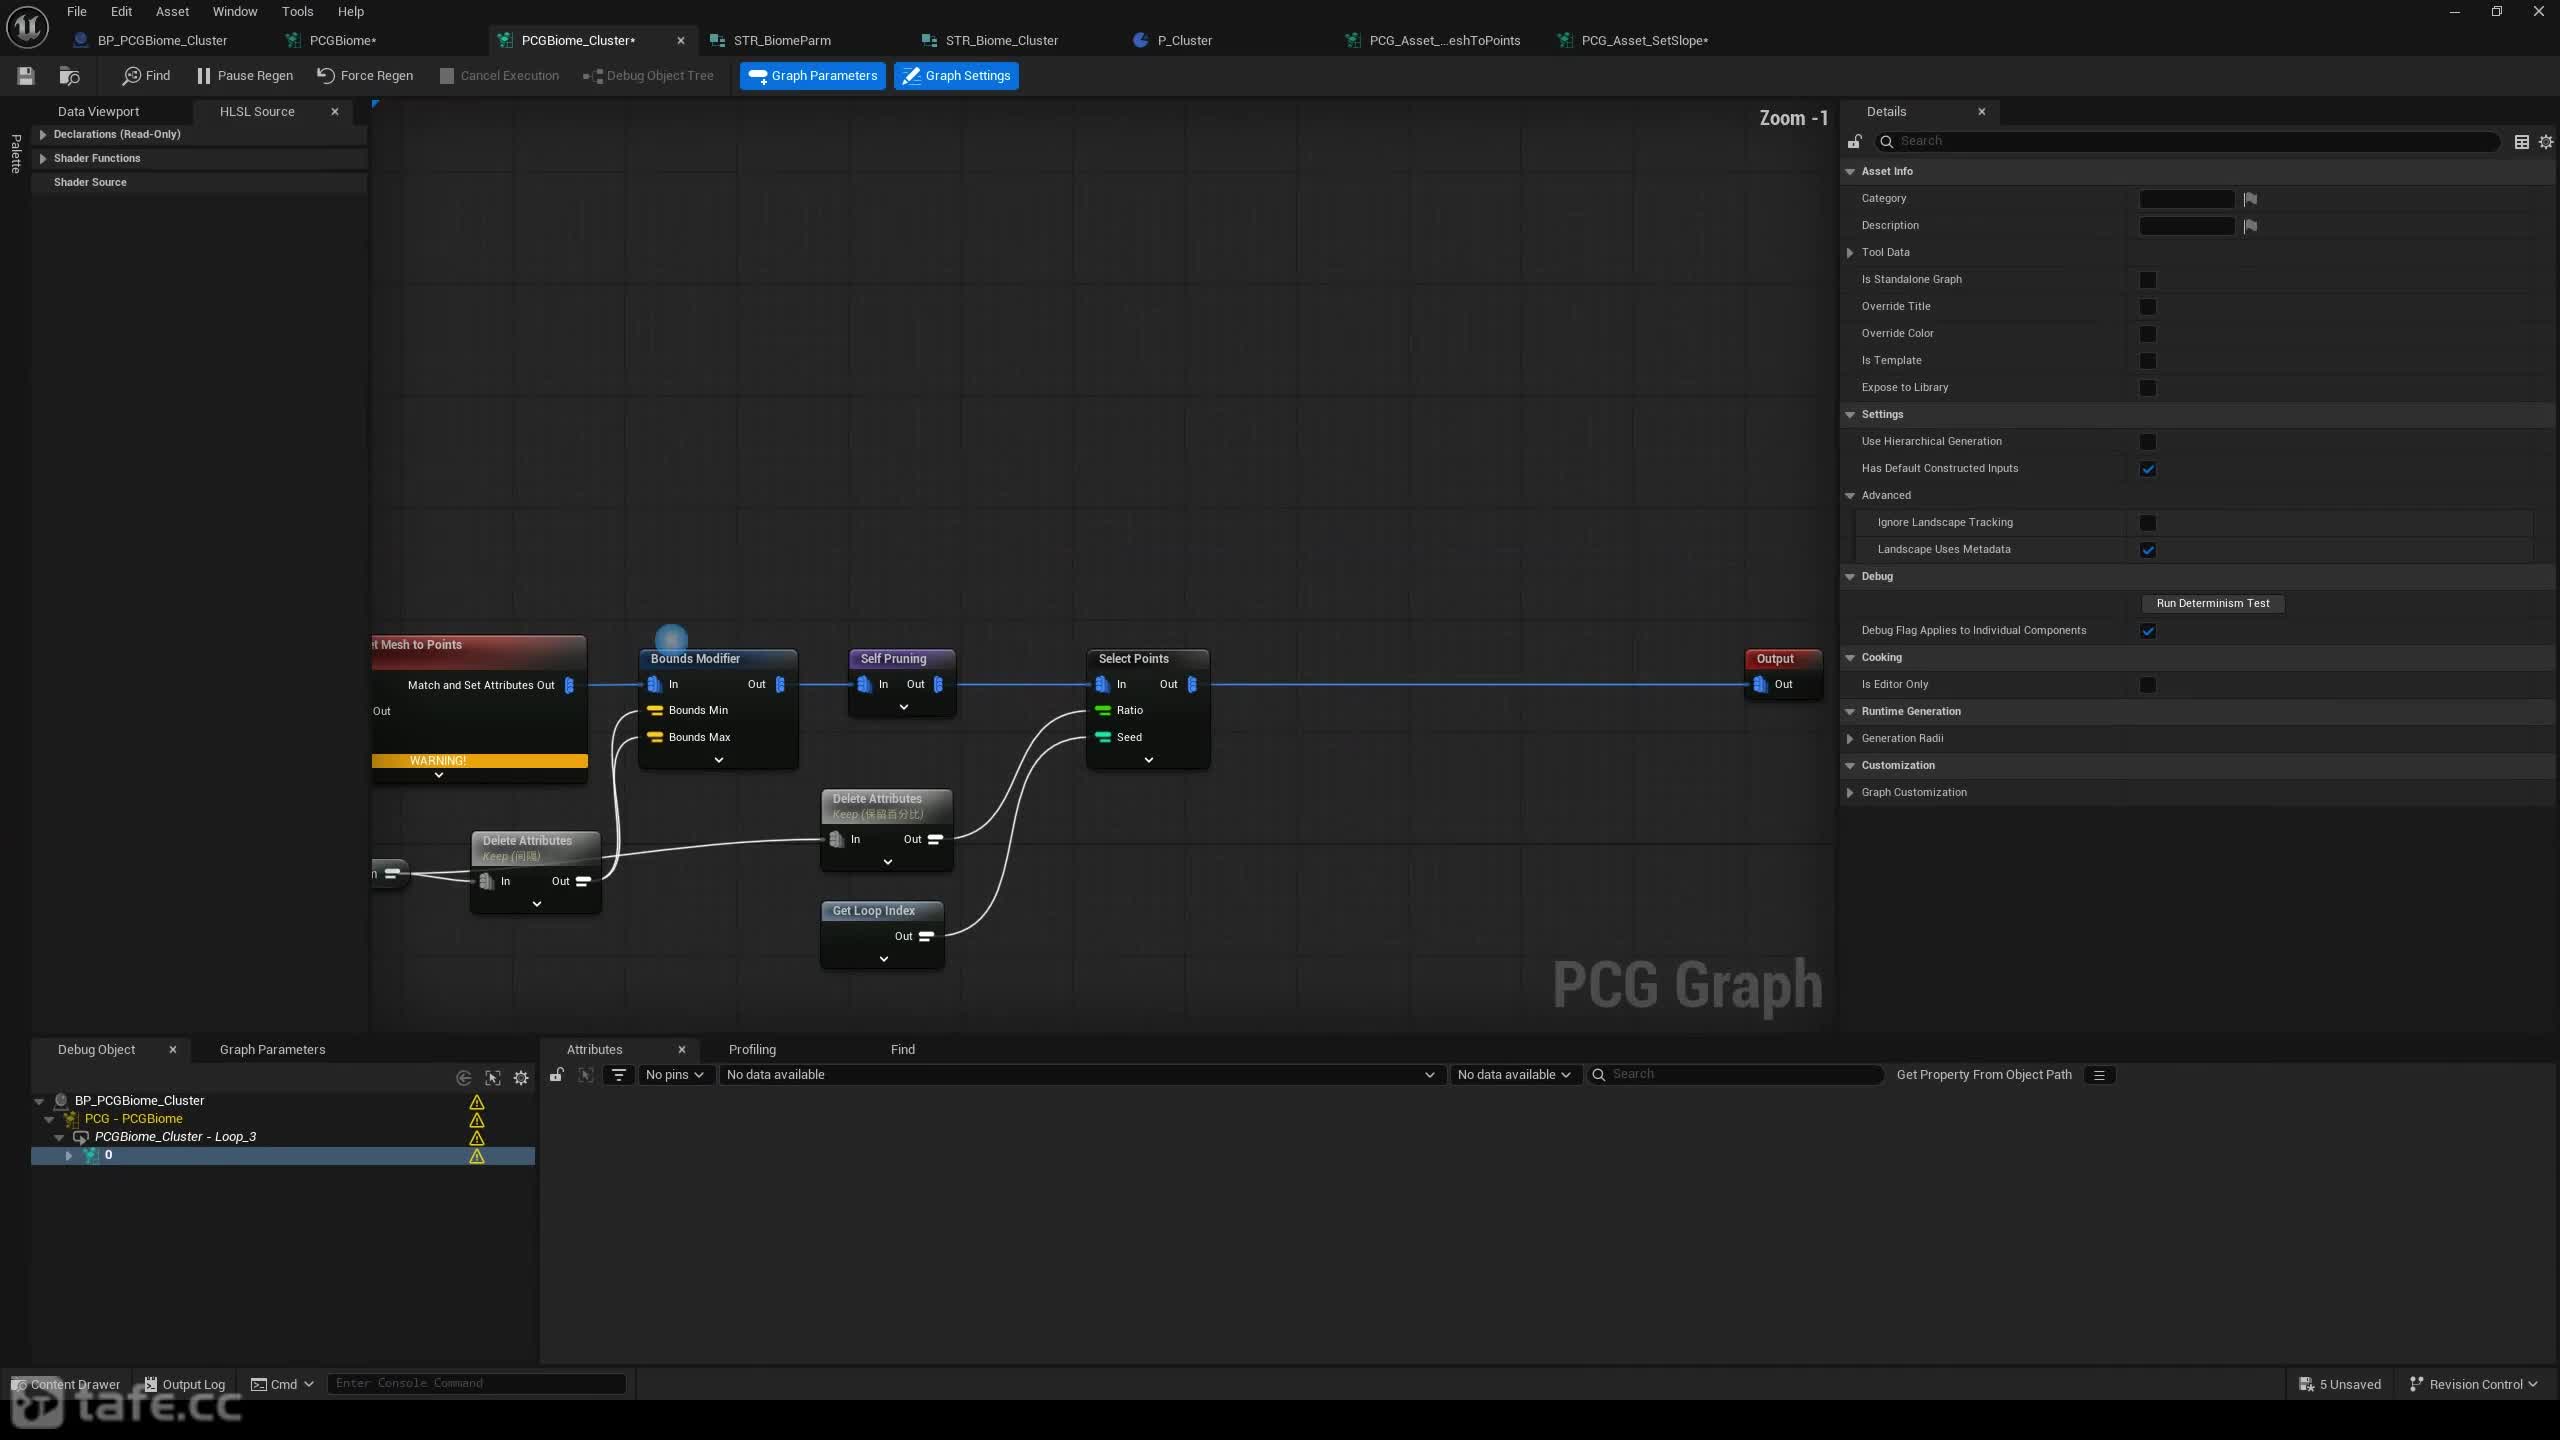This screenshot has height=1440, width=2560.
Task: Click the Details property matrix grid icon
Action: coord(2522,142)
